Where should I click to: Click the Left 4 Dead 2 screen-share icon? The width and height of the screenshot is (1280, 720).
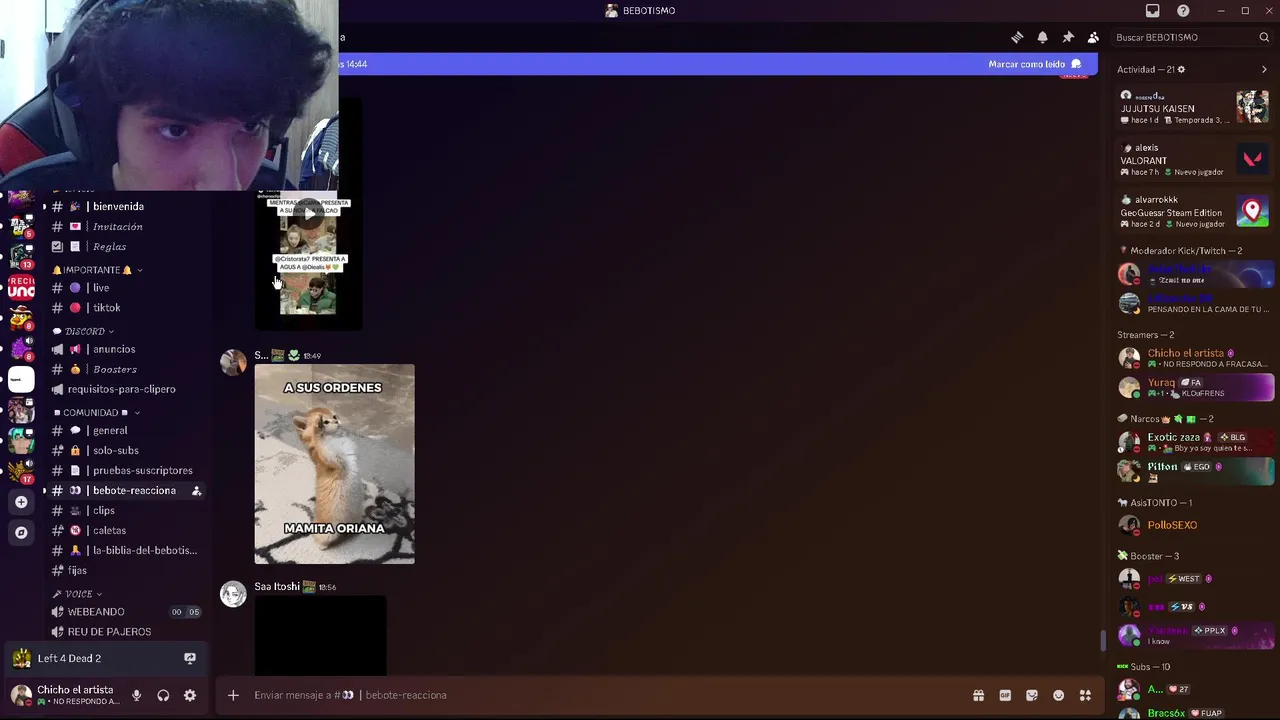click(x=190, y=658)
